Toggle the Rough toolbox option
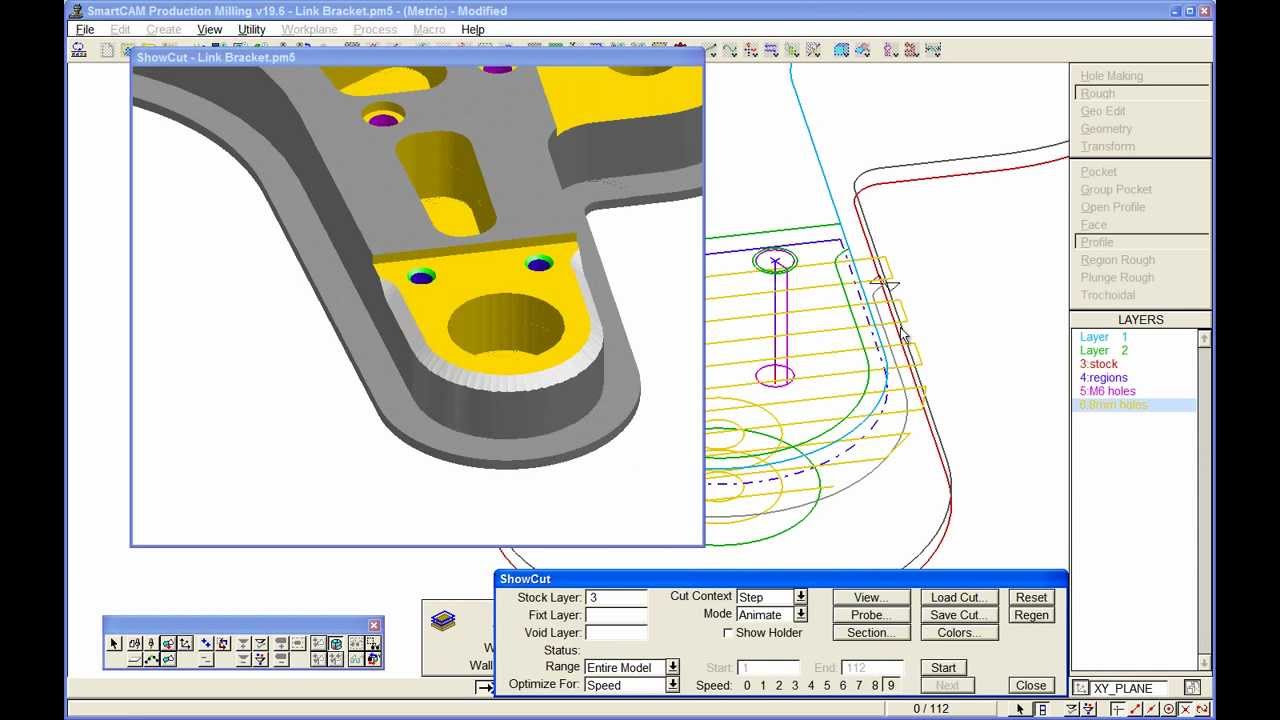 1097,93
